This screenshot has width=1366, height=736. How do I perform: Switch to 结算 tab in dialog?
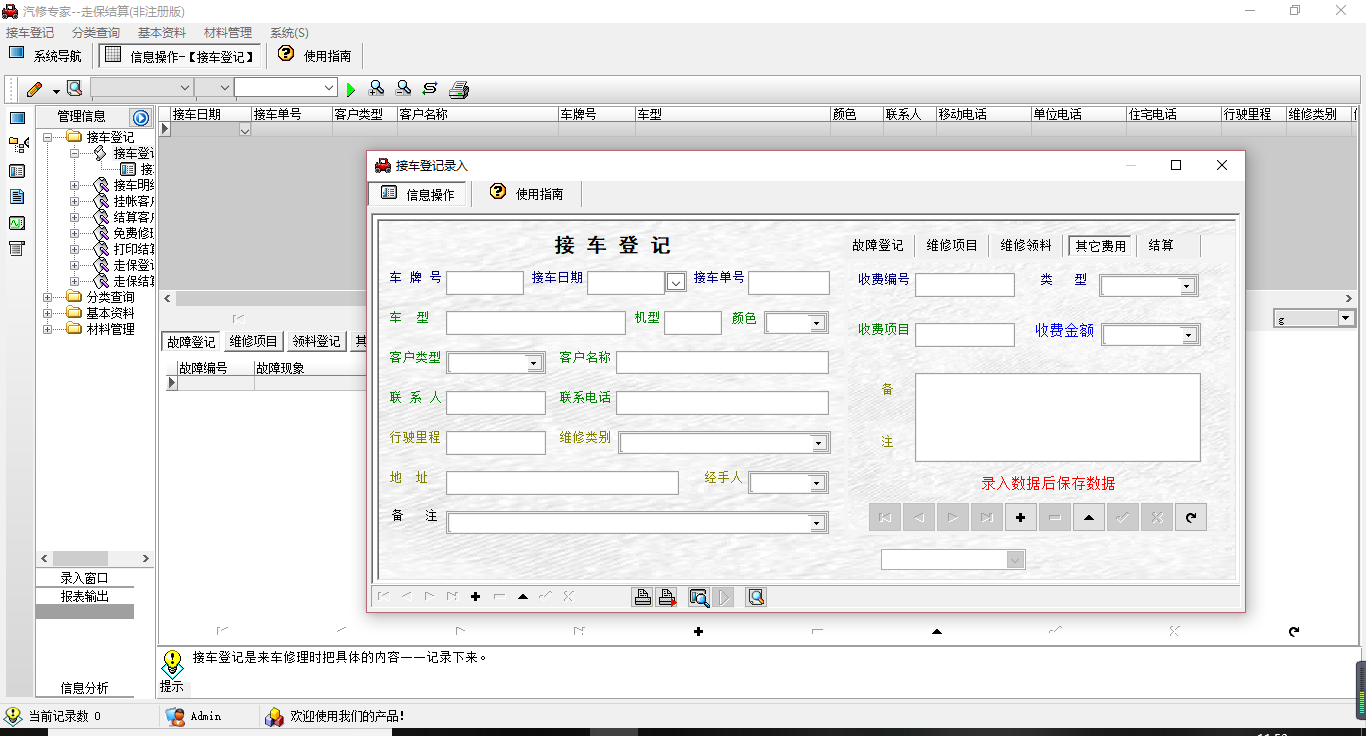click(x=1161, y=245)
